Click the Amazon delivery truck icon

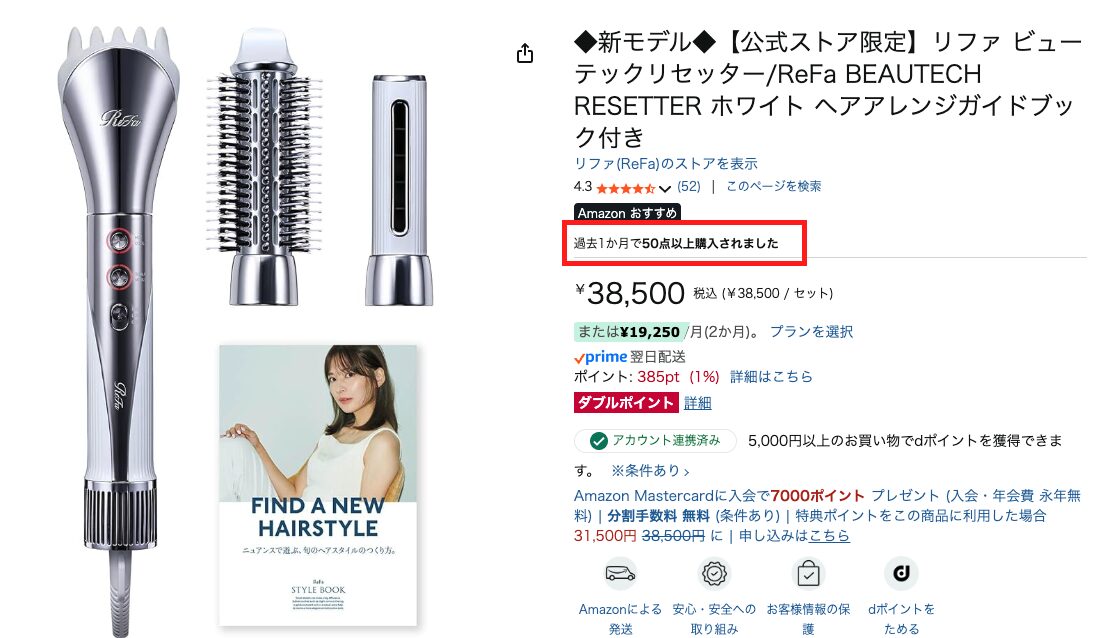(x=620, y=574)
